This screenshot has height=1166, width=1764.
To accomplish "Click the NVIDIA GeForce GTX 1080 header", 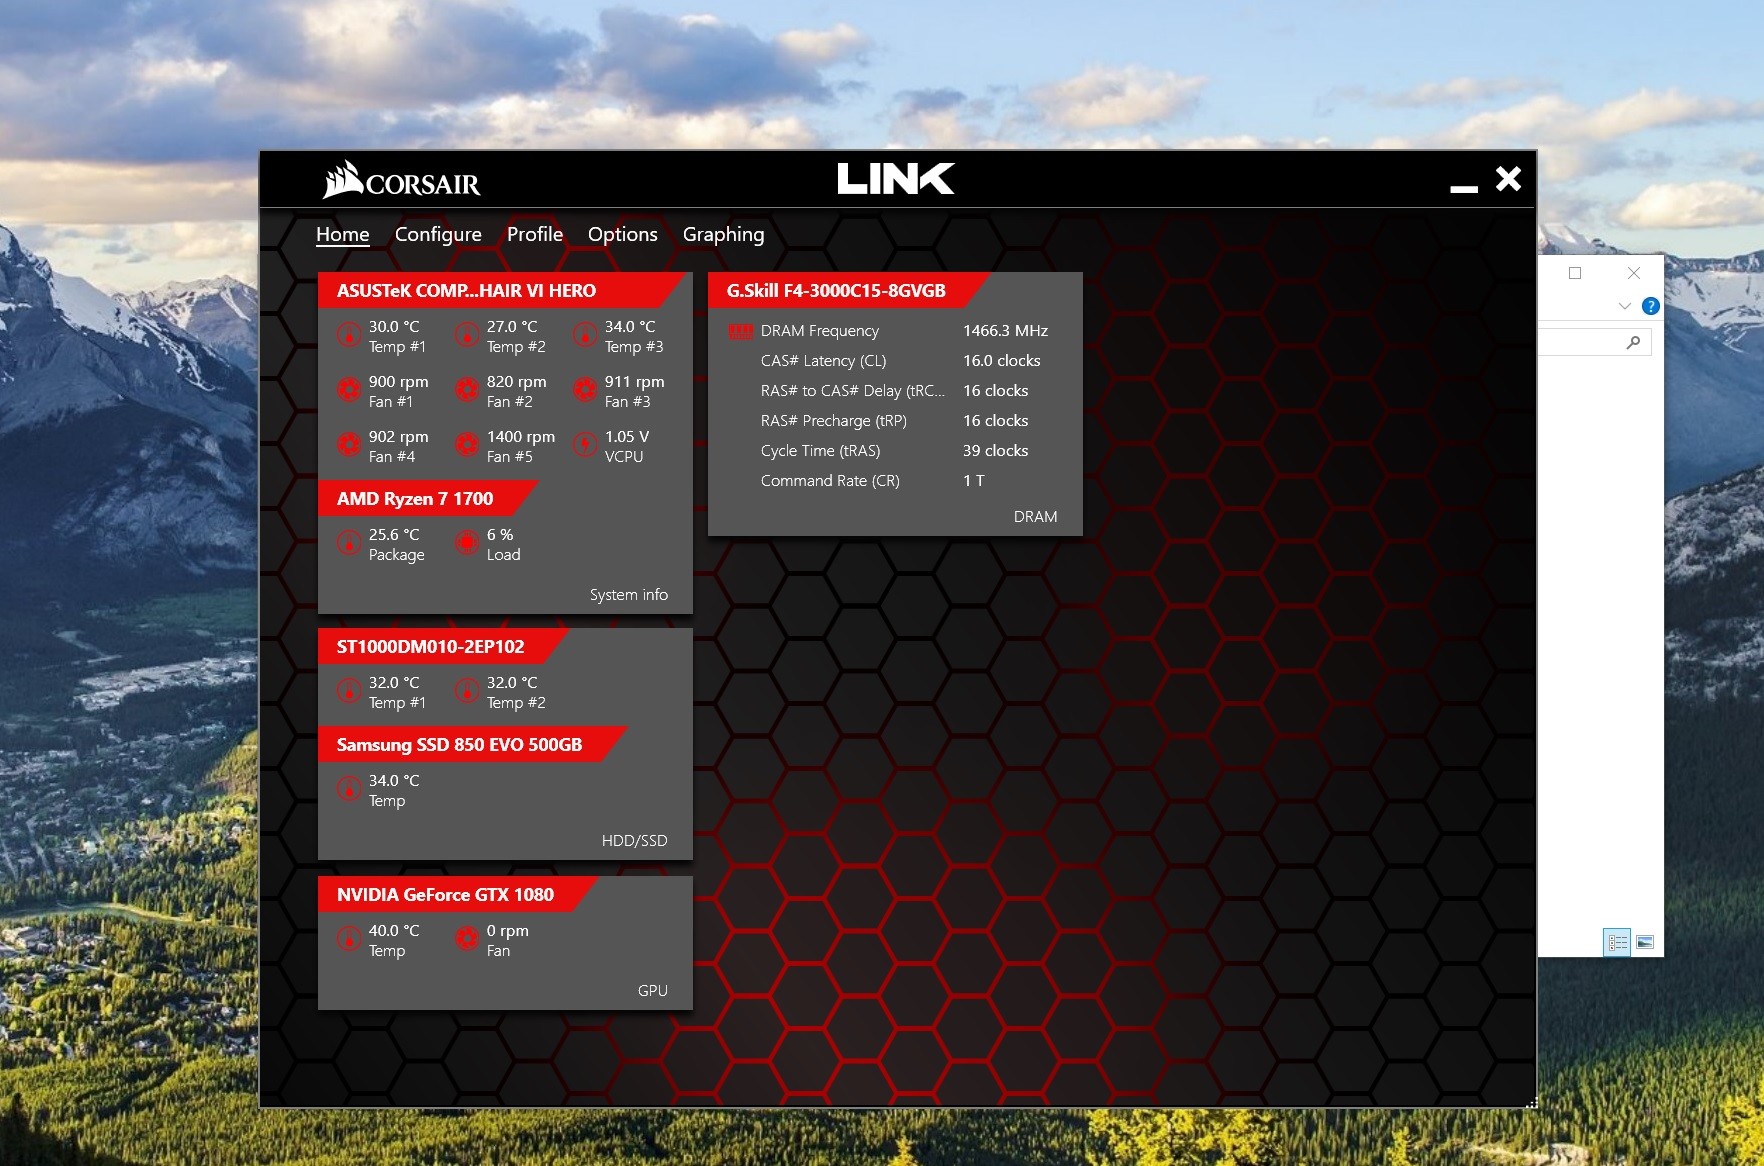I will (x=457, y=894).
